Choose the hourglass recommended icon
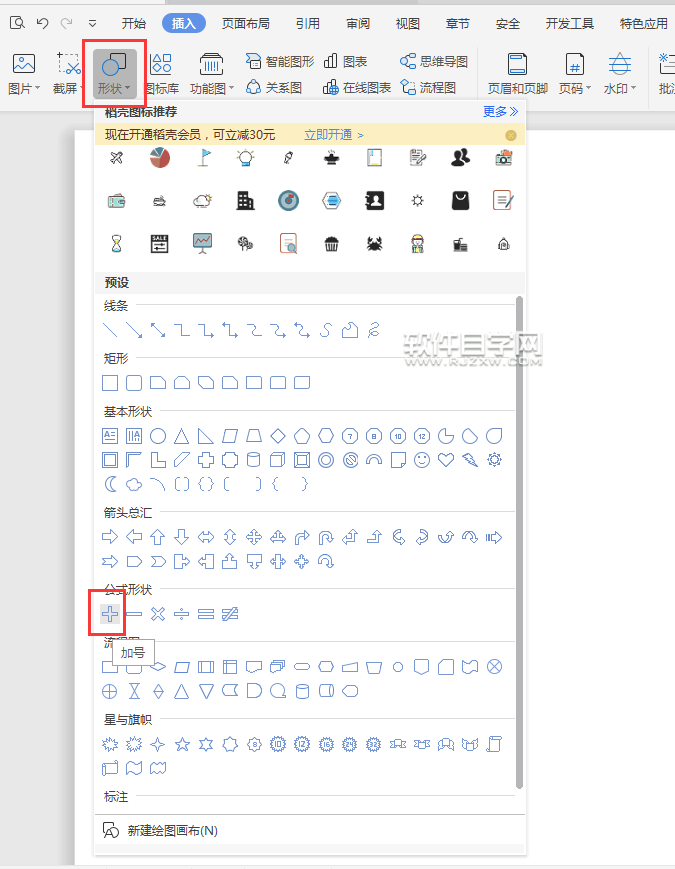The height and width of the screenshot is (869, 675). 116,243
